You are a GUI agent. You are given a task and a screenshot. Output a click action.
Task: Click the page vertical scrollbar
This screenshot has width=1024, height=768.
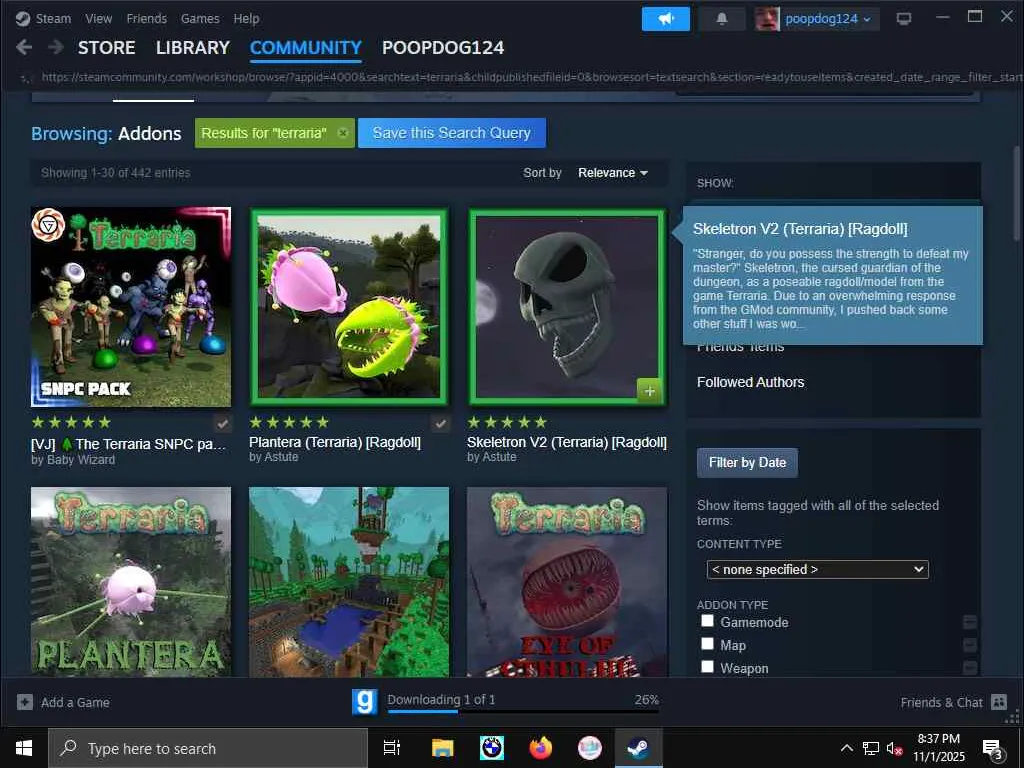pos(1017,193)
